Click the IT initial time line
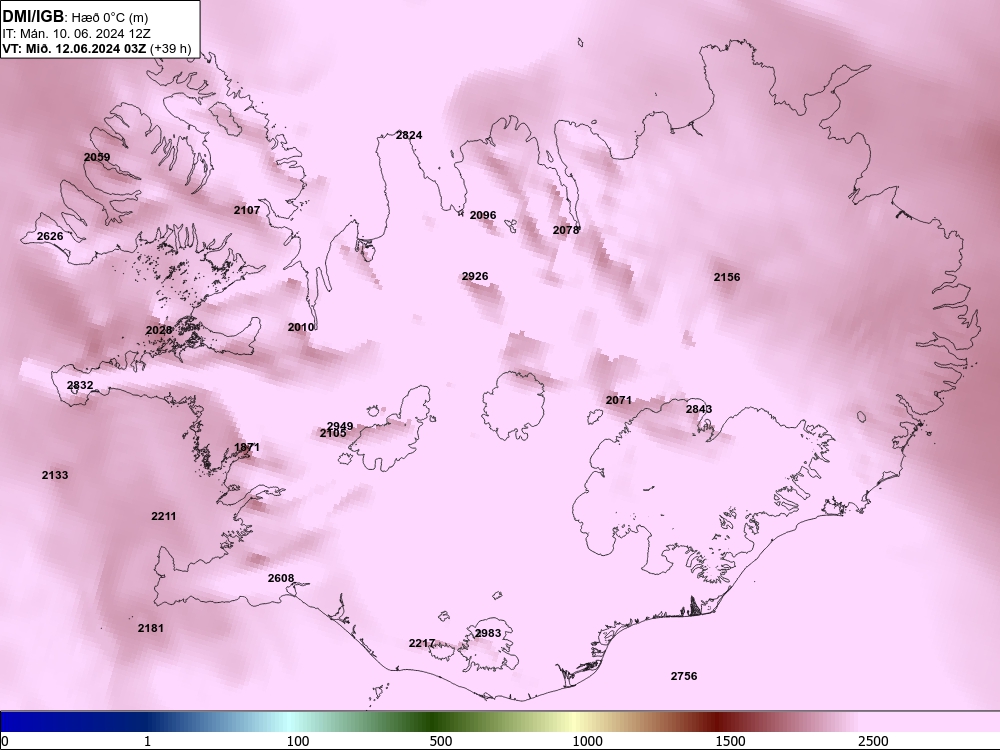 point(77,34)
